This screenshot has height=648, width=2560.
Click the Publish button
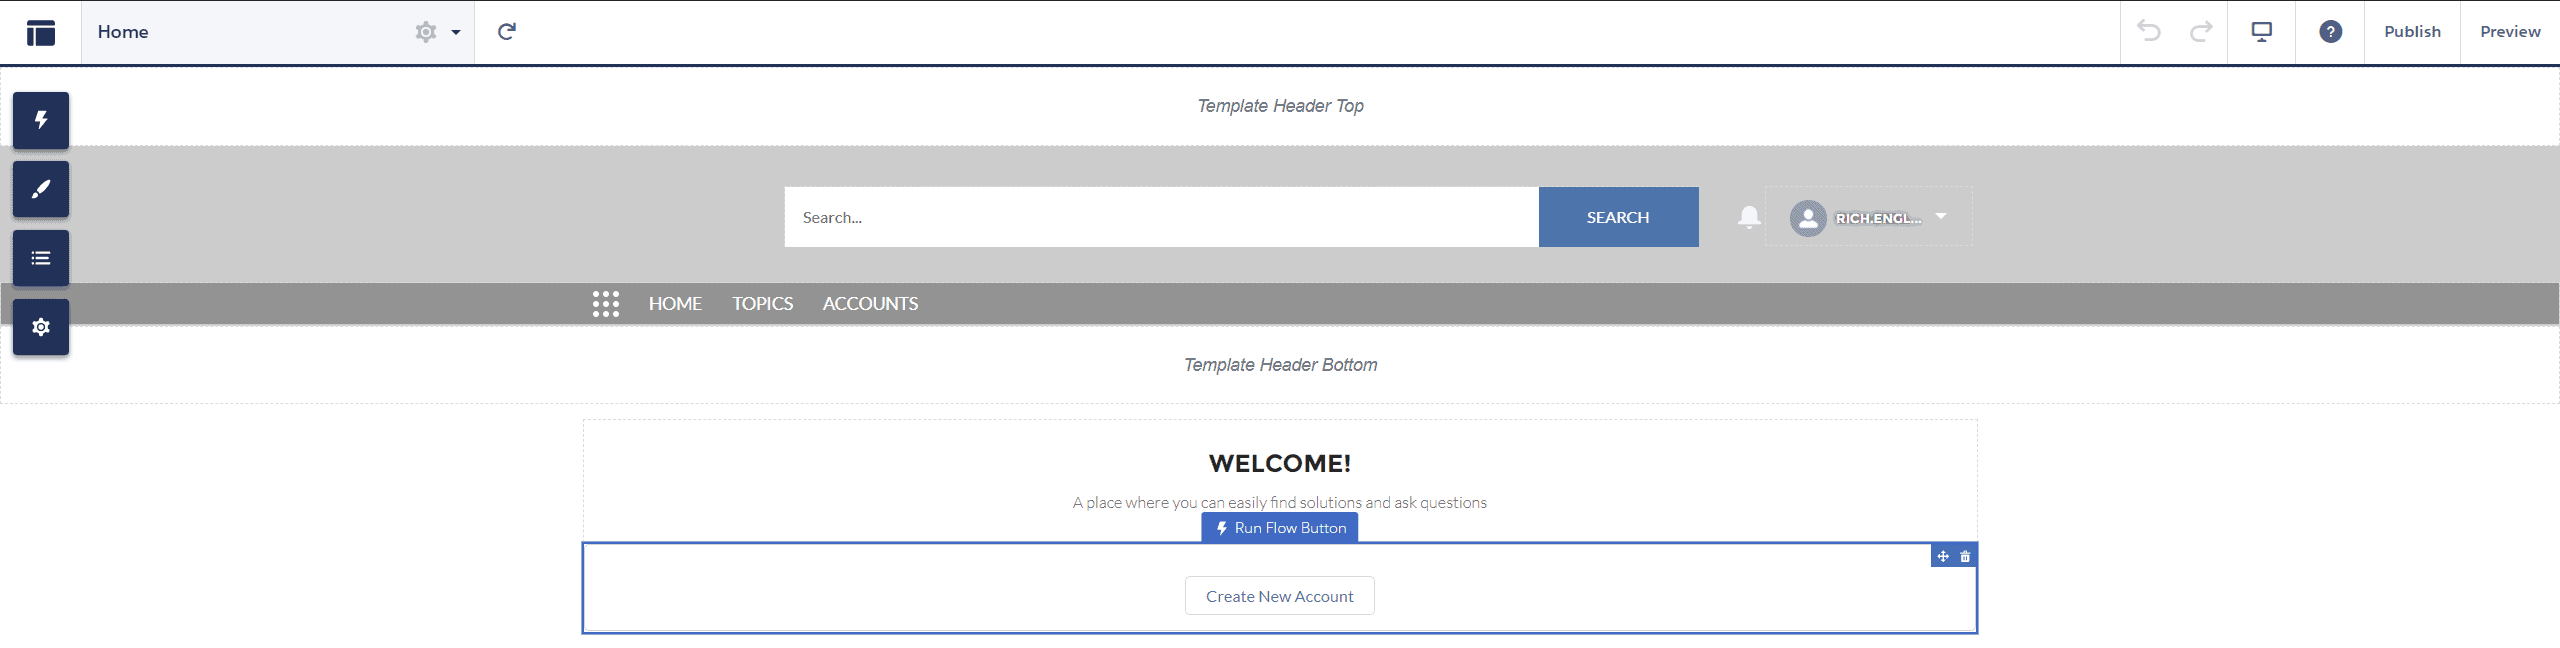[x=2412, y=32]
